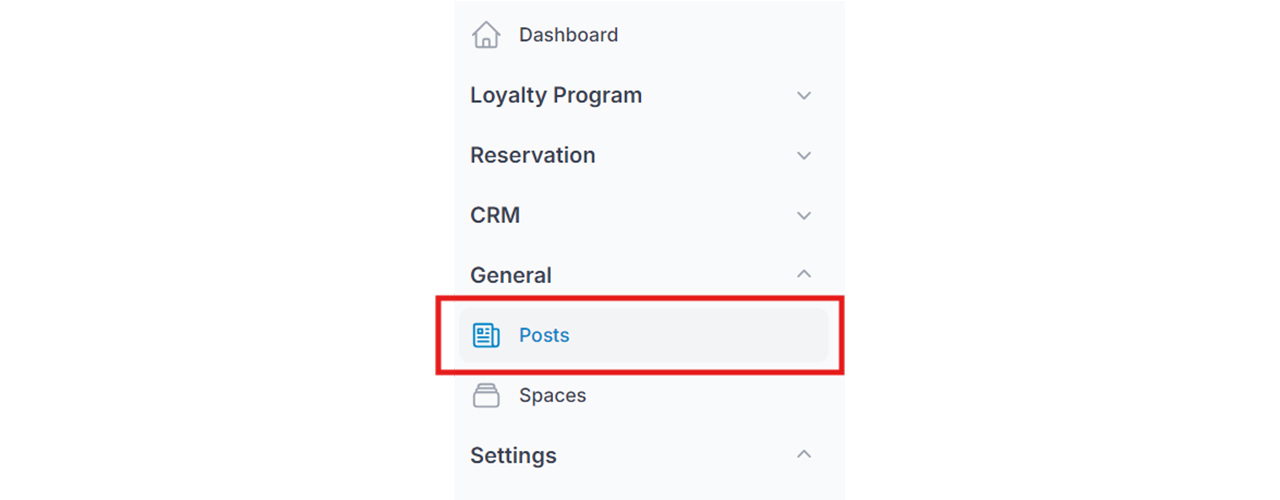
Task: Click the Dashboard home icon
Action: [486, 35]
